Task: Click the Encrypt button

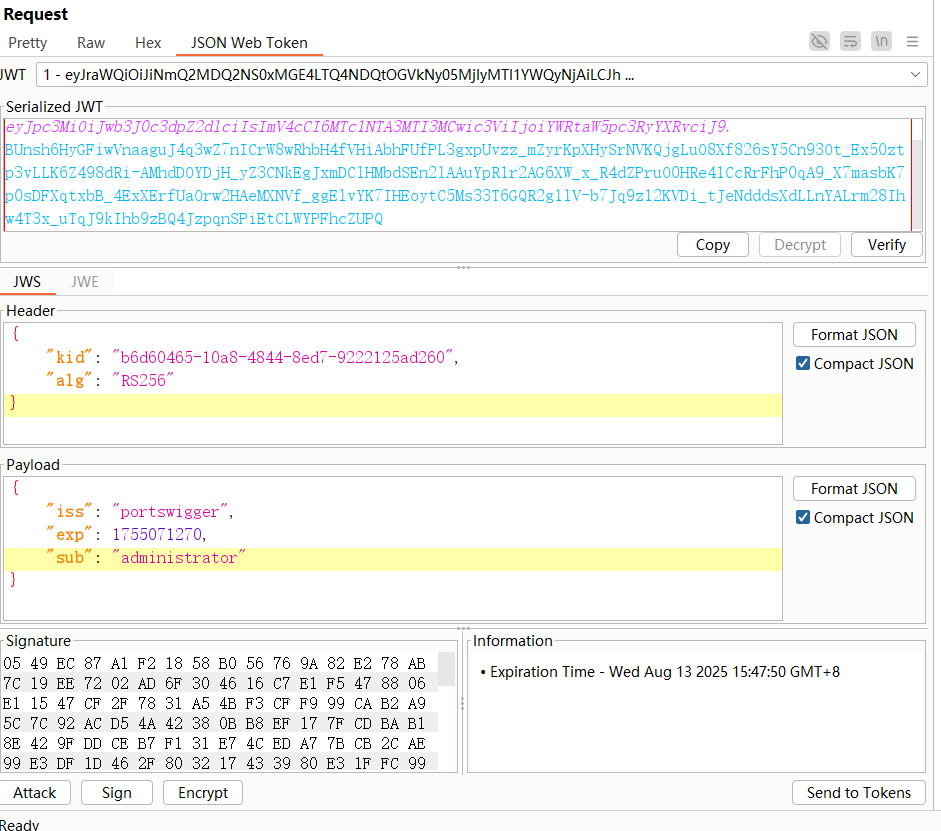Action: click(203, 793)
